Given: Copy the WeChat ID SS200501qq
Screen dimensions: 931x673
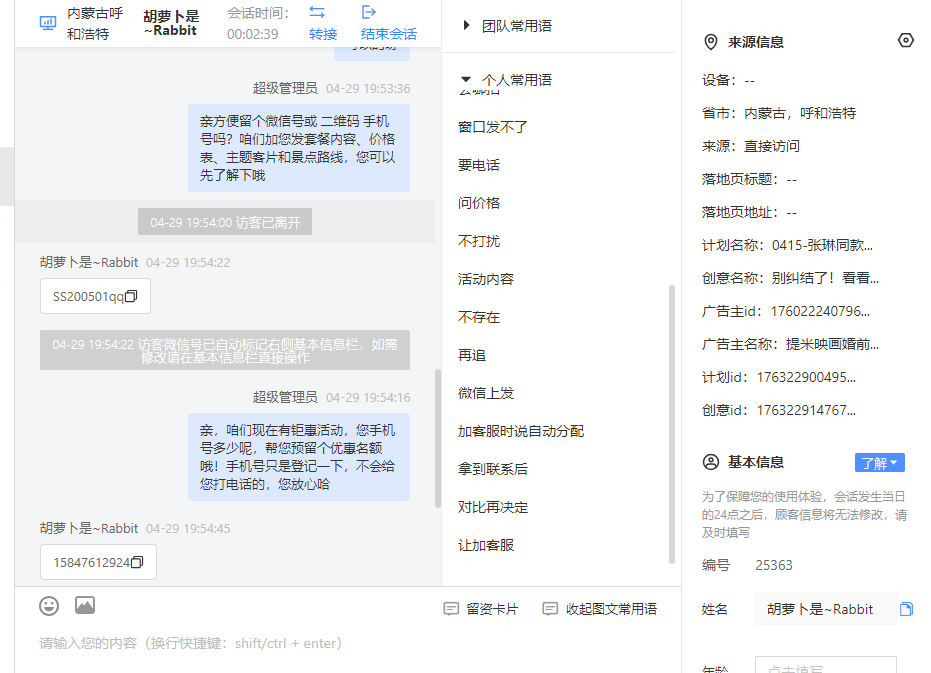Looking at the screenshot, I should click(132, 296).
